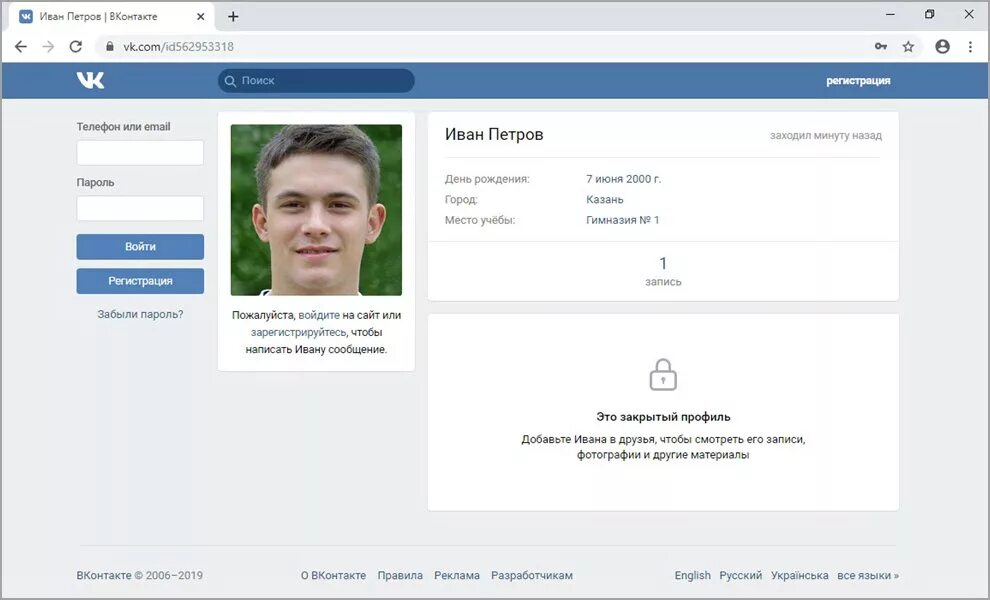Click the site security lock in address bar
Viewport: 990px width, 600px height.
(109, 46)
